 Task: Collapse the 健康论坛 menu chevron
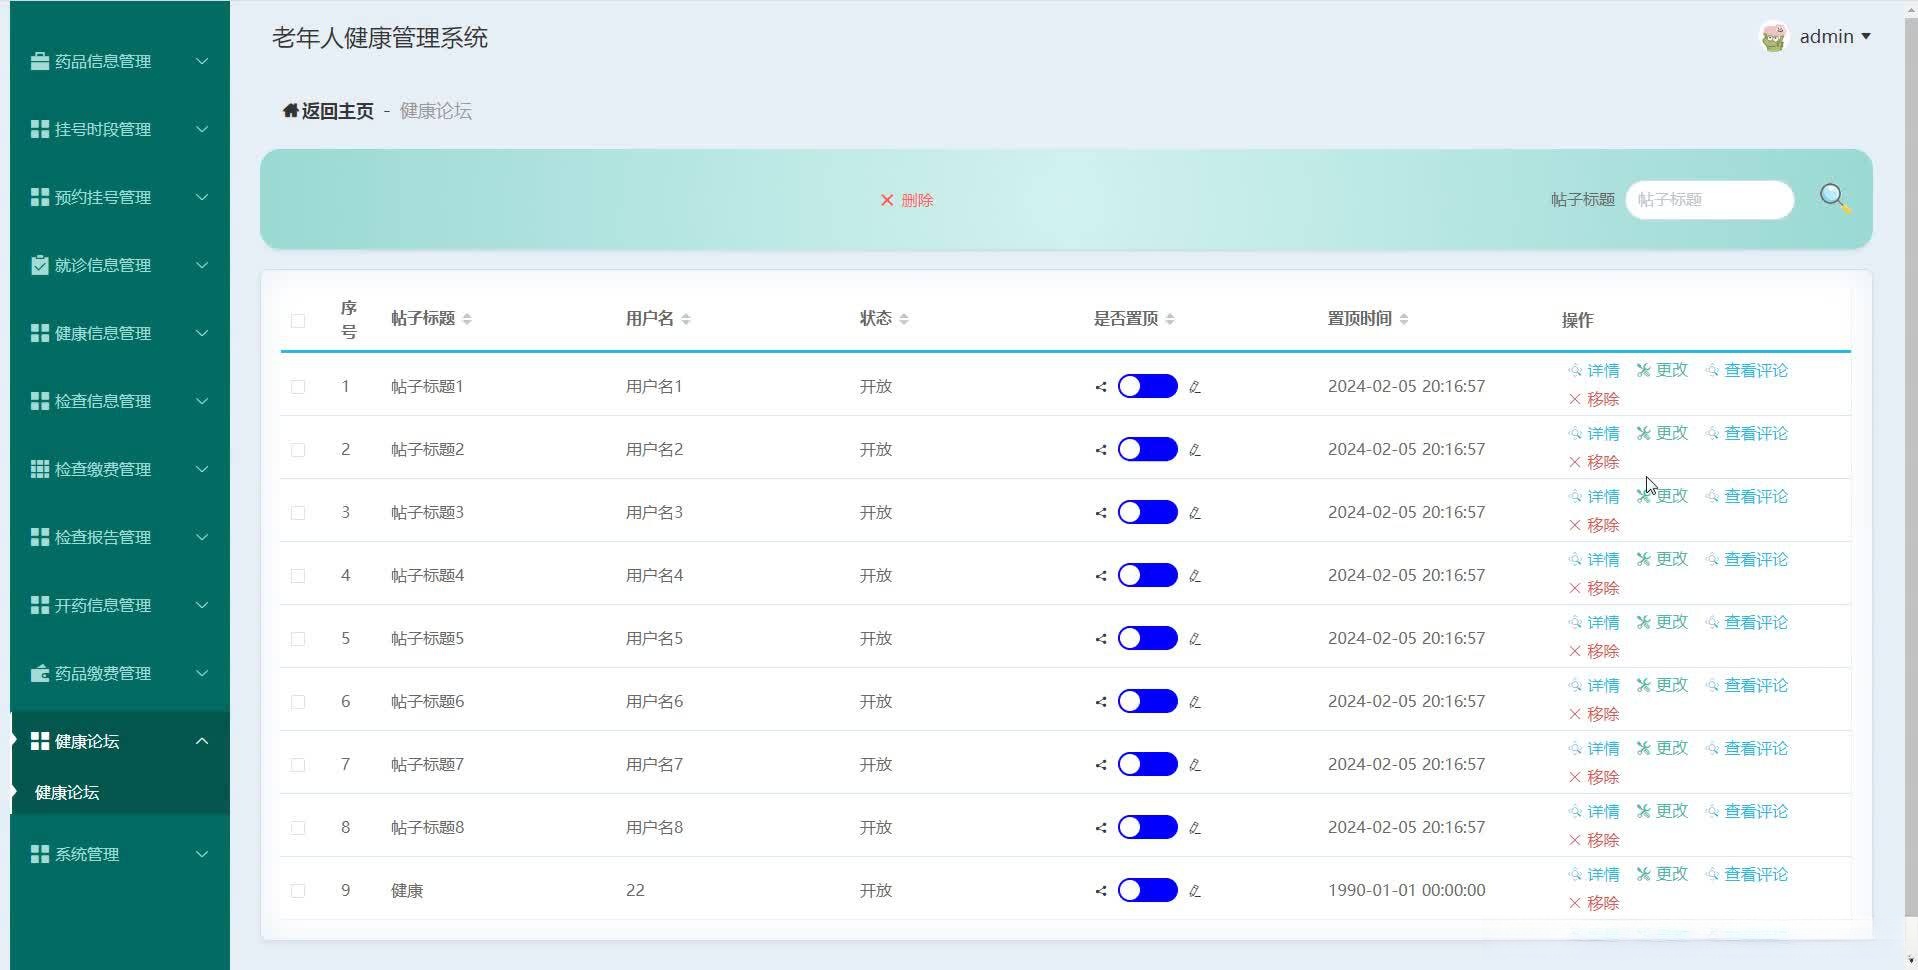point(202,741)
